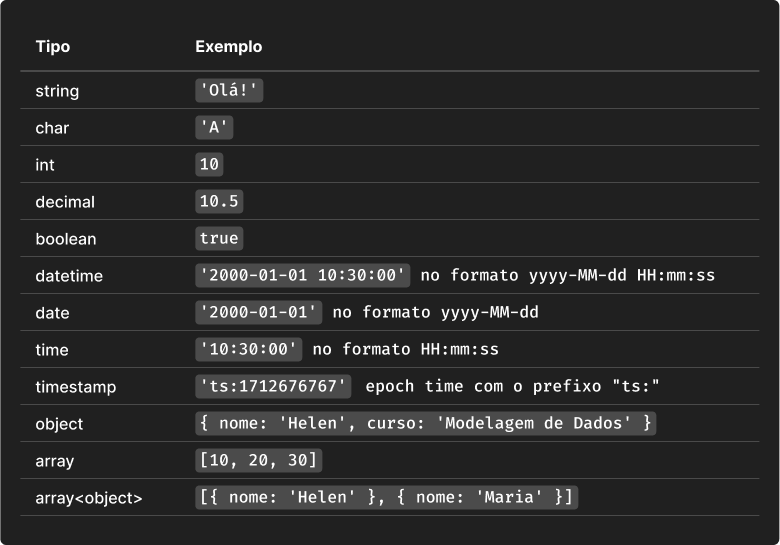Click the Tipo column header
780x545 pixels.
53,47
